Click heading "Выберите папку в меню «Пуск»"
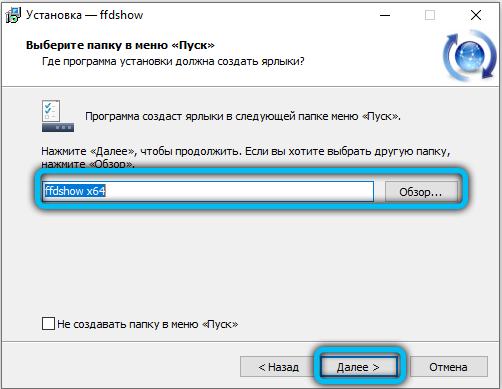The height and width of the screenshot is (389, 502). click(x=120, y=45)
